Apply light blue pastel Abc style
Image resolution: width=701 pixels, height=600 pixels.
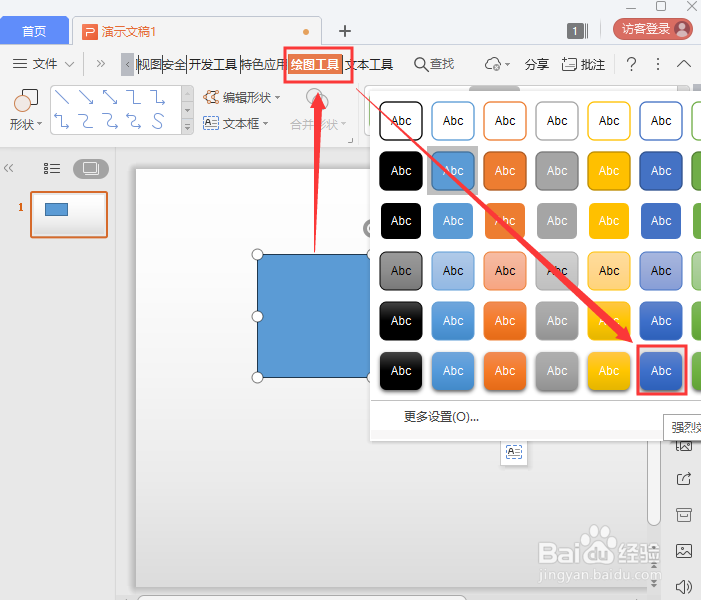[x=453, y=270]
